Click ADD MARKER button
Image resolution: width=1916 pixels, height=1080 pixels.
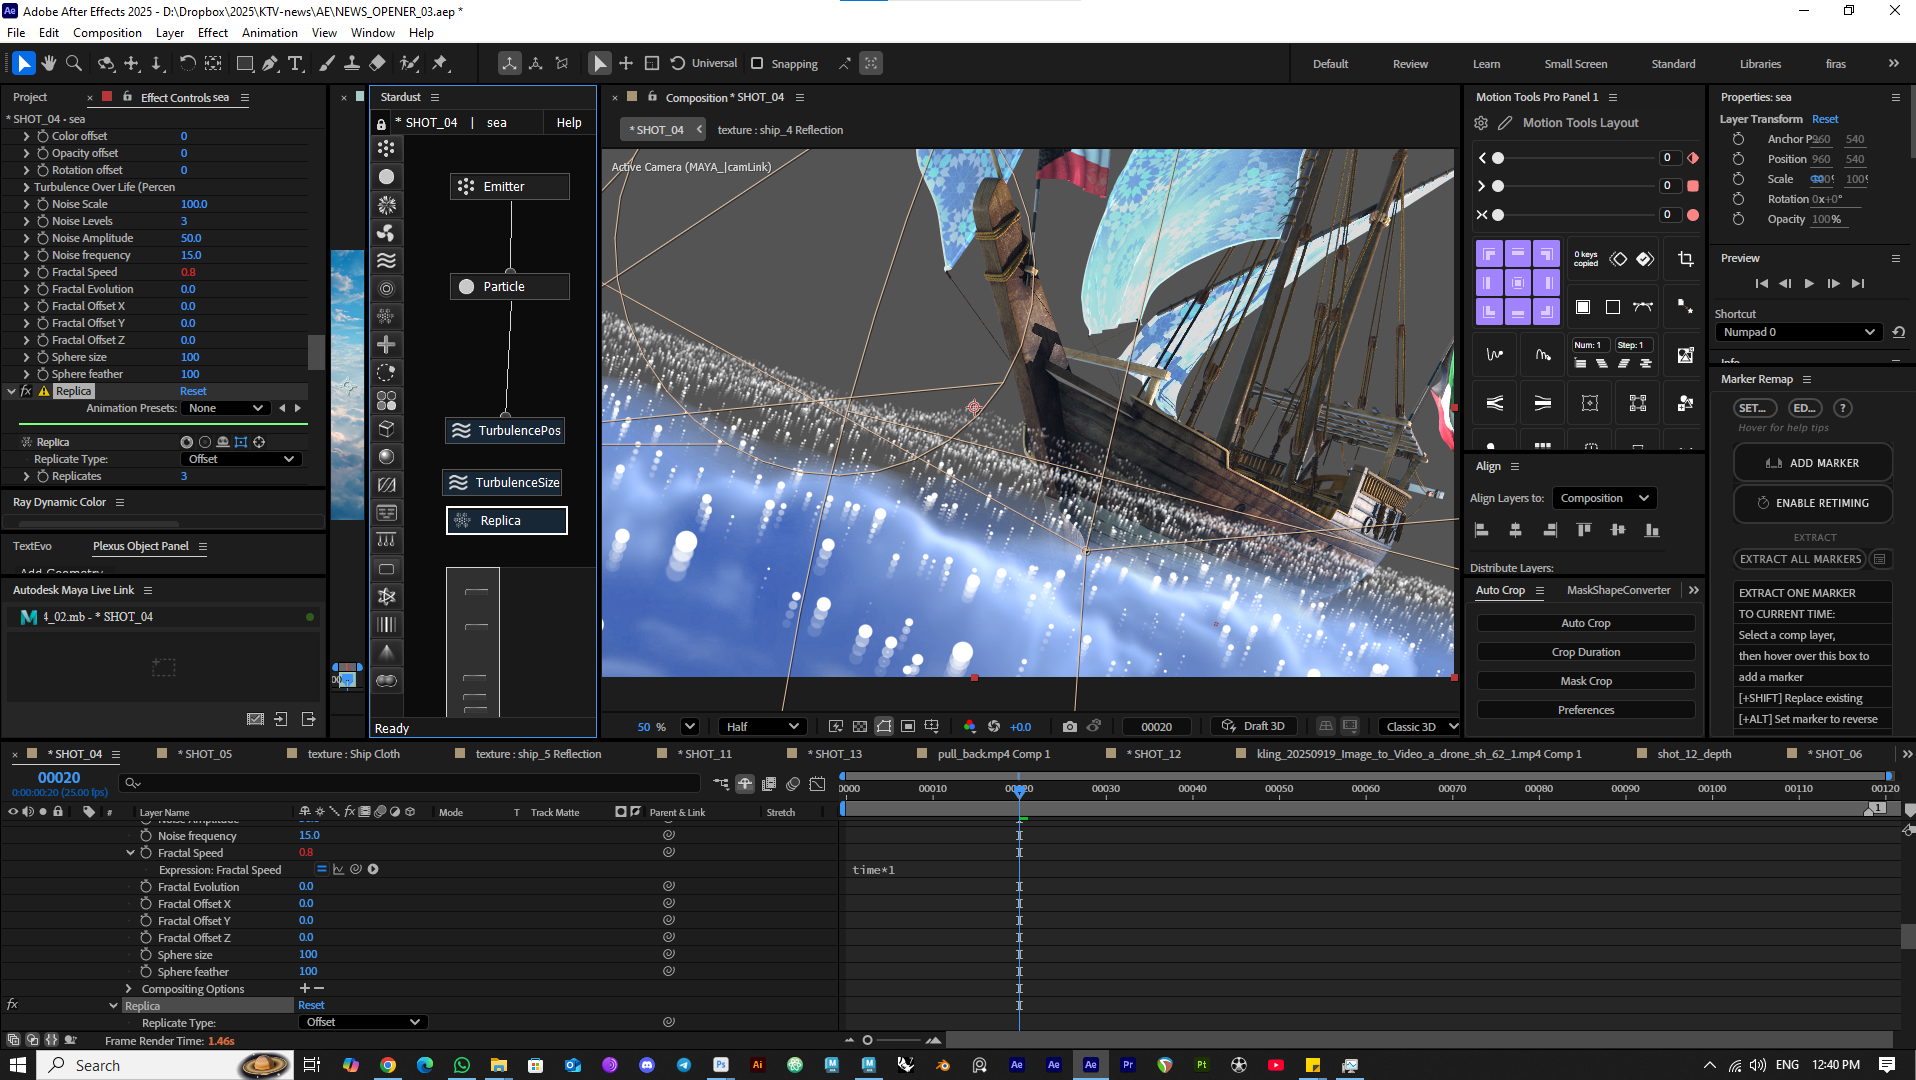tap(1812, 463)
